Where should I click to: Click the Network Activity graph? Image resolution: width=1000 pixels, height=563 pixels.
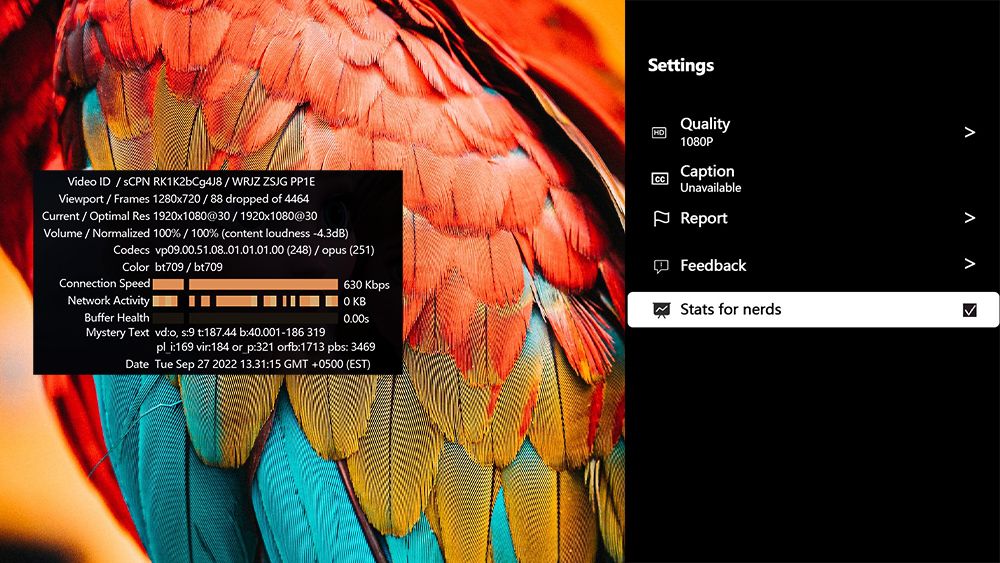pos(245,301)
